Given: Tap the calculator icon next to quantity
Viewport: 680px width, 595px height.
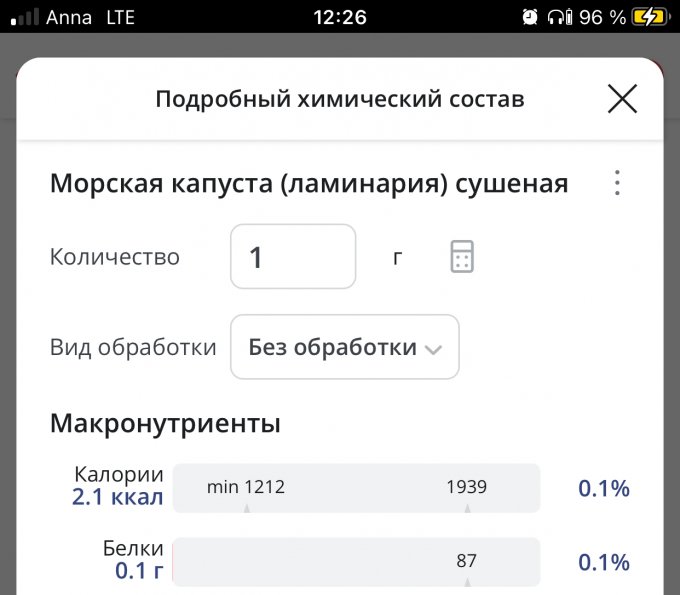Looking at the screenshot, I should click(461, 257).
